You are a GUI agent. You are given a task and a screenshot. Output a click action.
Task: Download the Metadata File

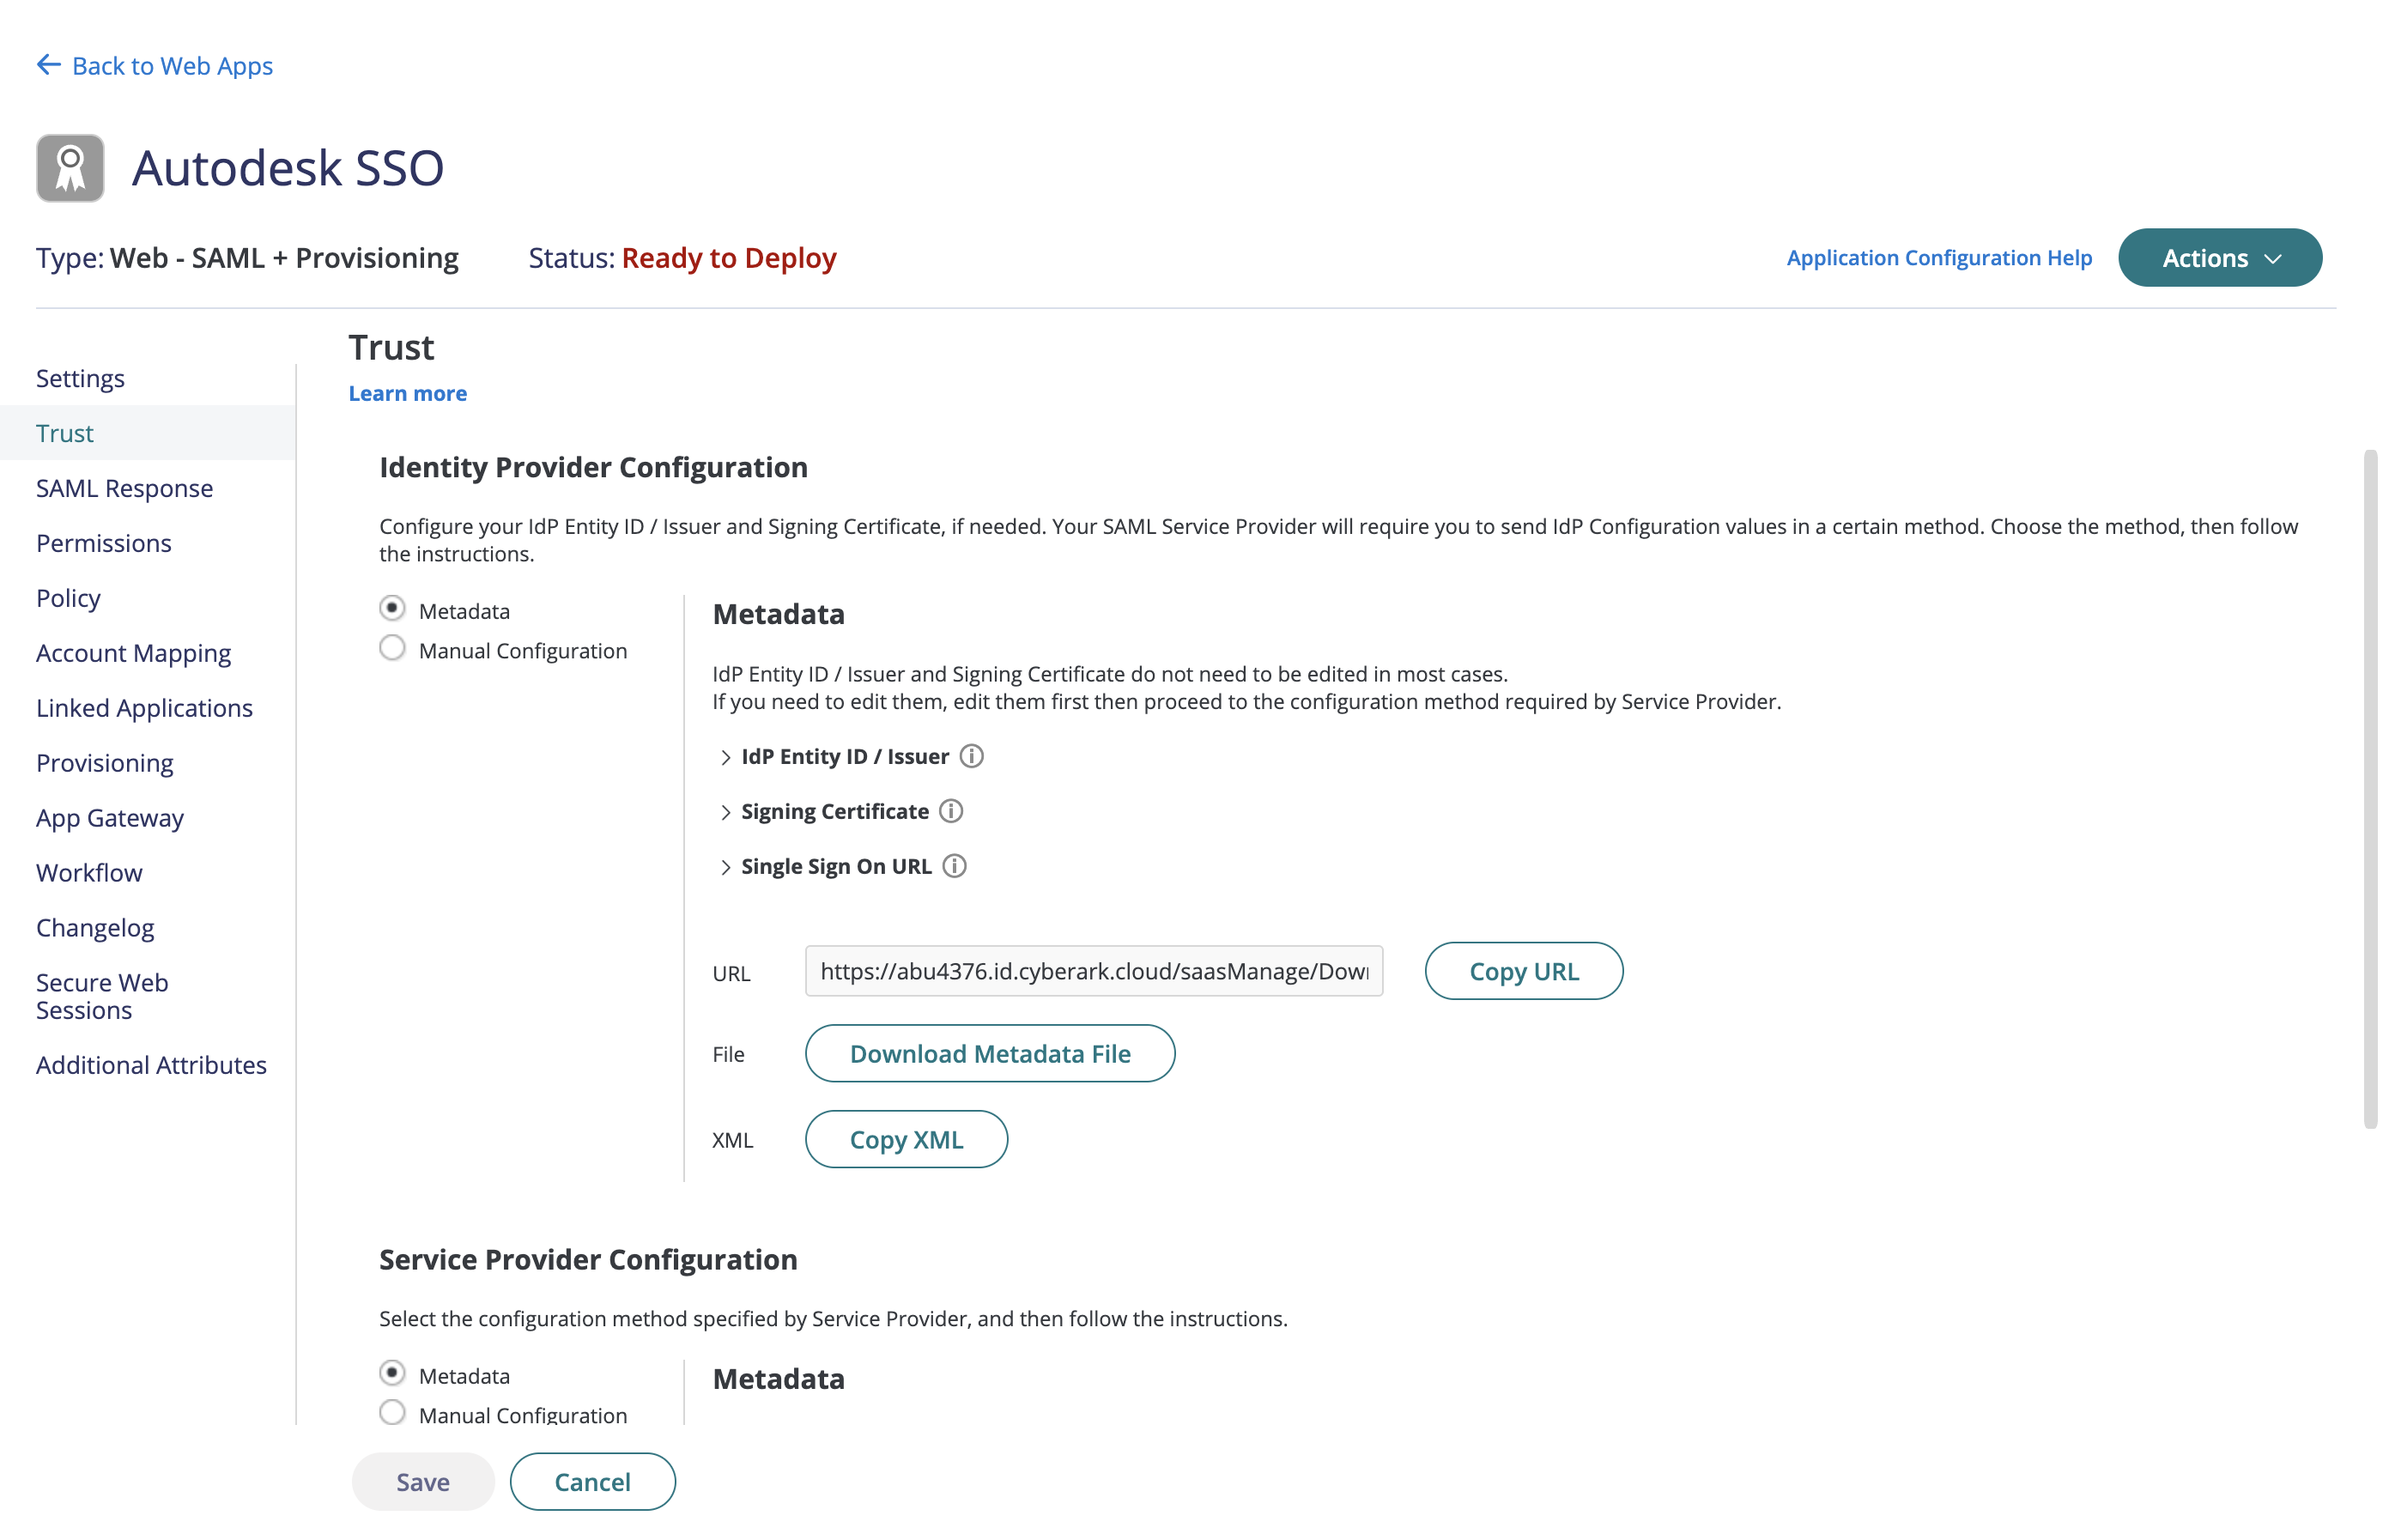point(989,1053)
